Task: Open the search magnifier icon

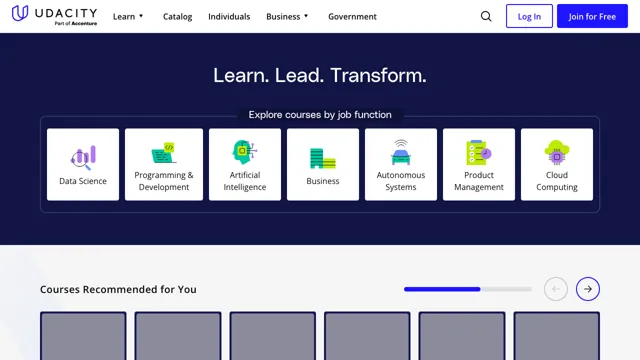Action: click(486, 16)
